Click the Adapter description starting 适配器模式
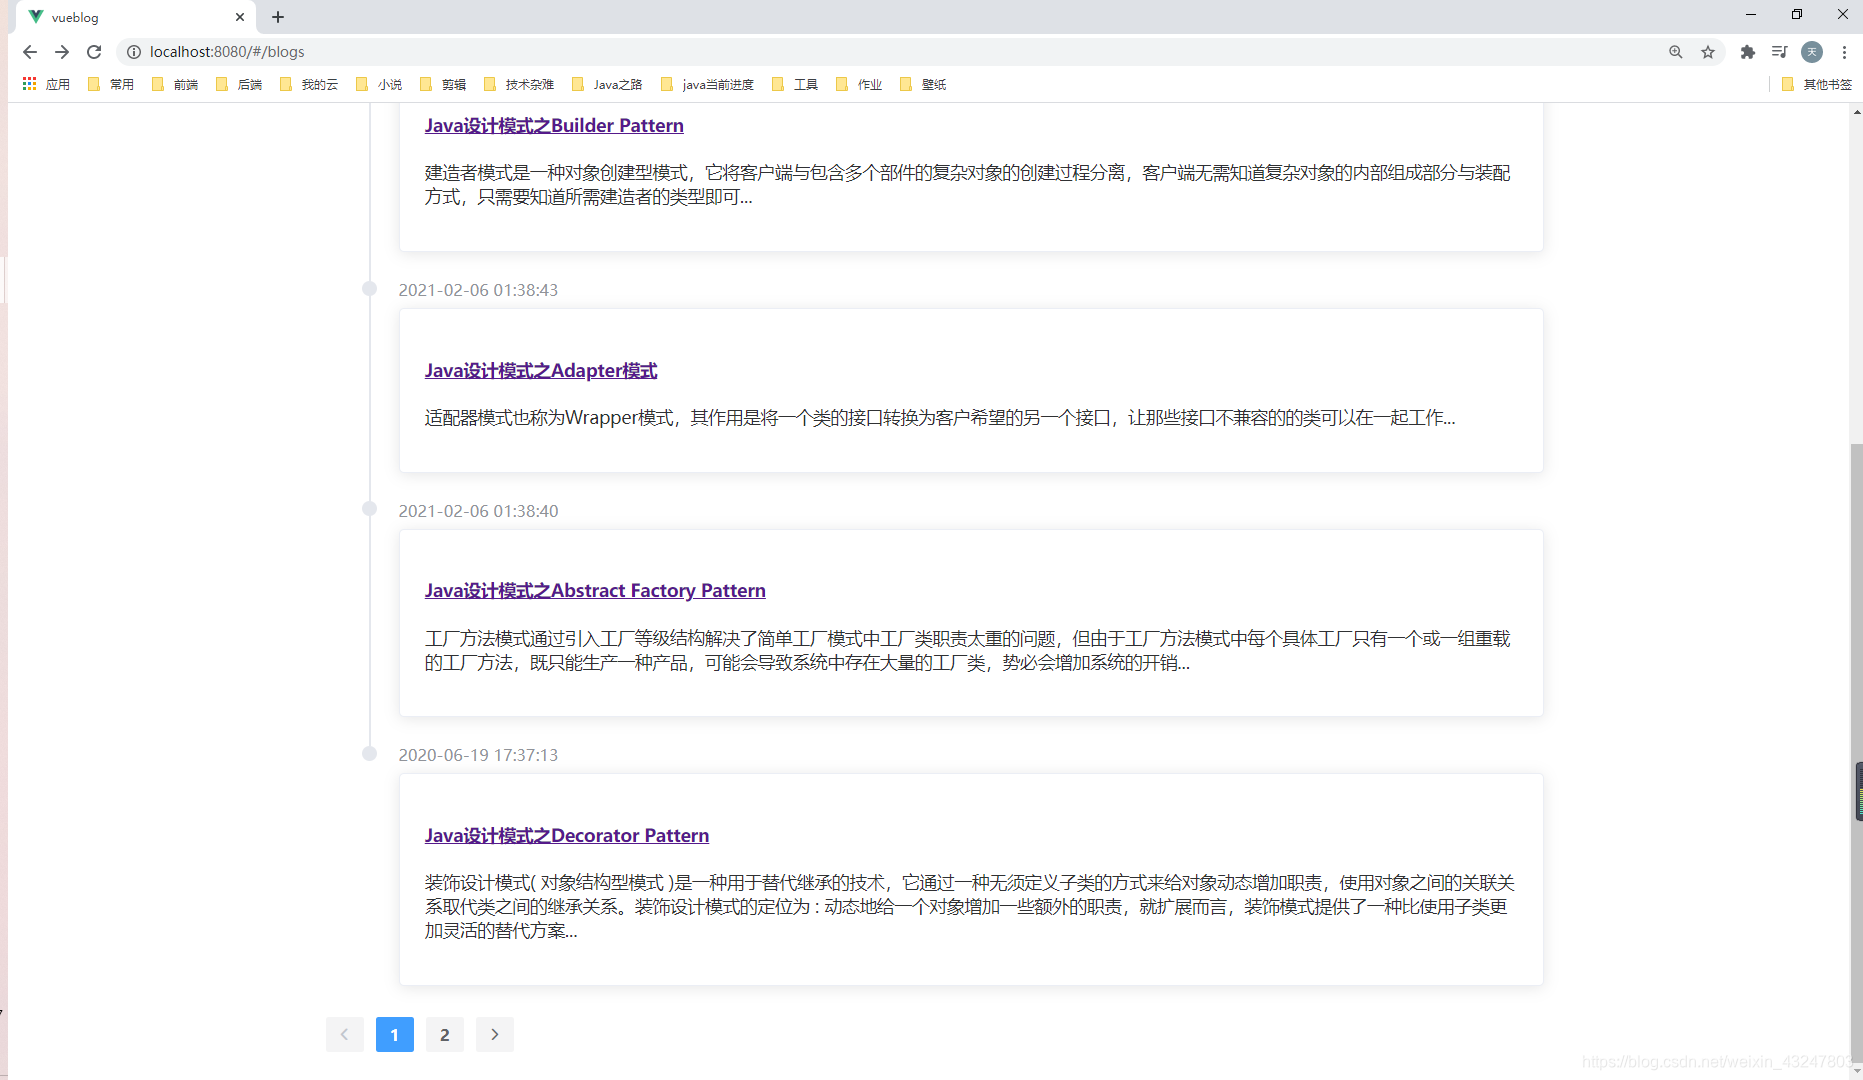1863x1080 pixels. 940,418
